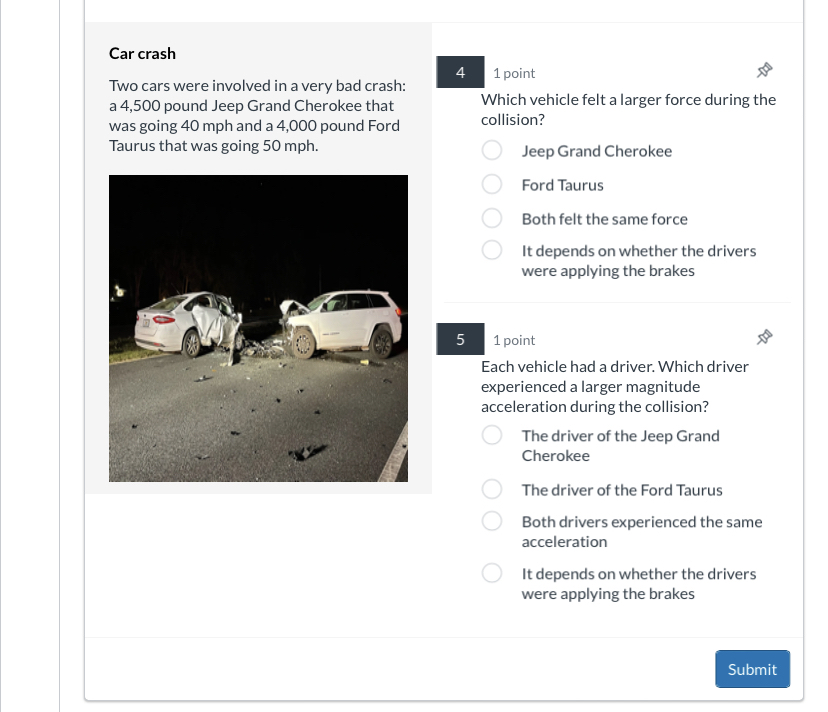Click the question 5 number badge
This screenshot has width=828, height=712.
(x=460, y=339)
